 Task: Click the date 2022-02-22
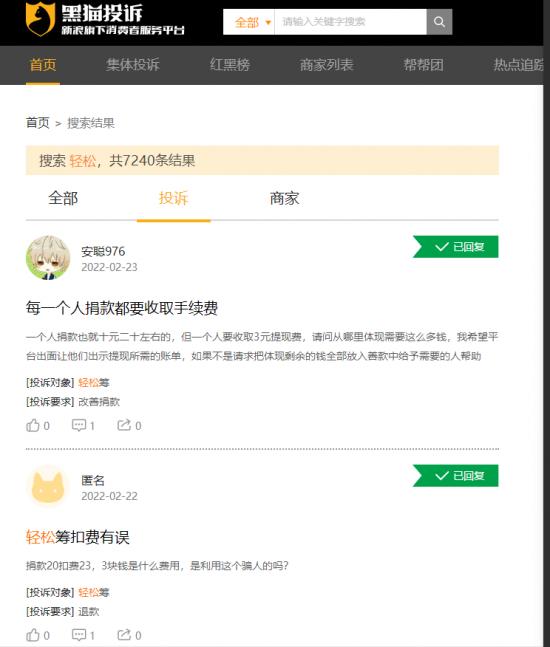tap(109, 496)
